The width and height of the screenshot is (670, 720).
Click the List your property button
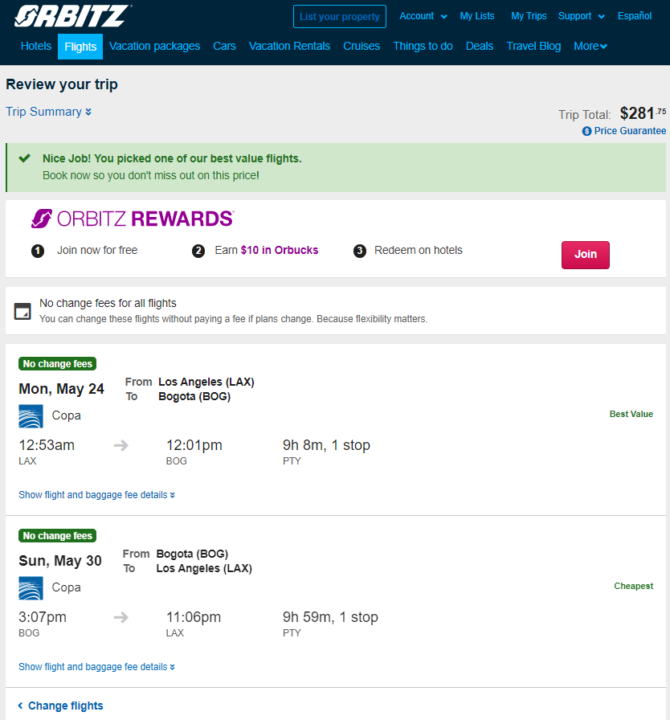tap(339, 17)
